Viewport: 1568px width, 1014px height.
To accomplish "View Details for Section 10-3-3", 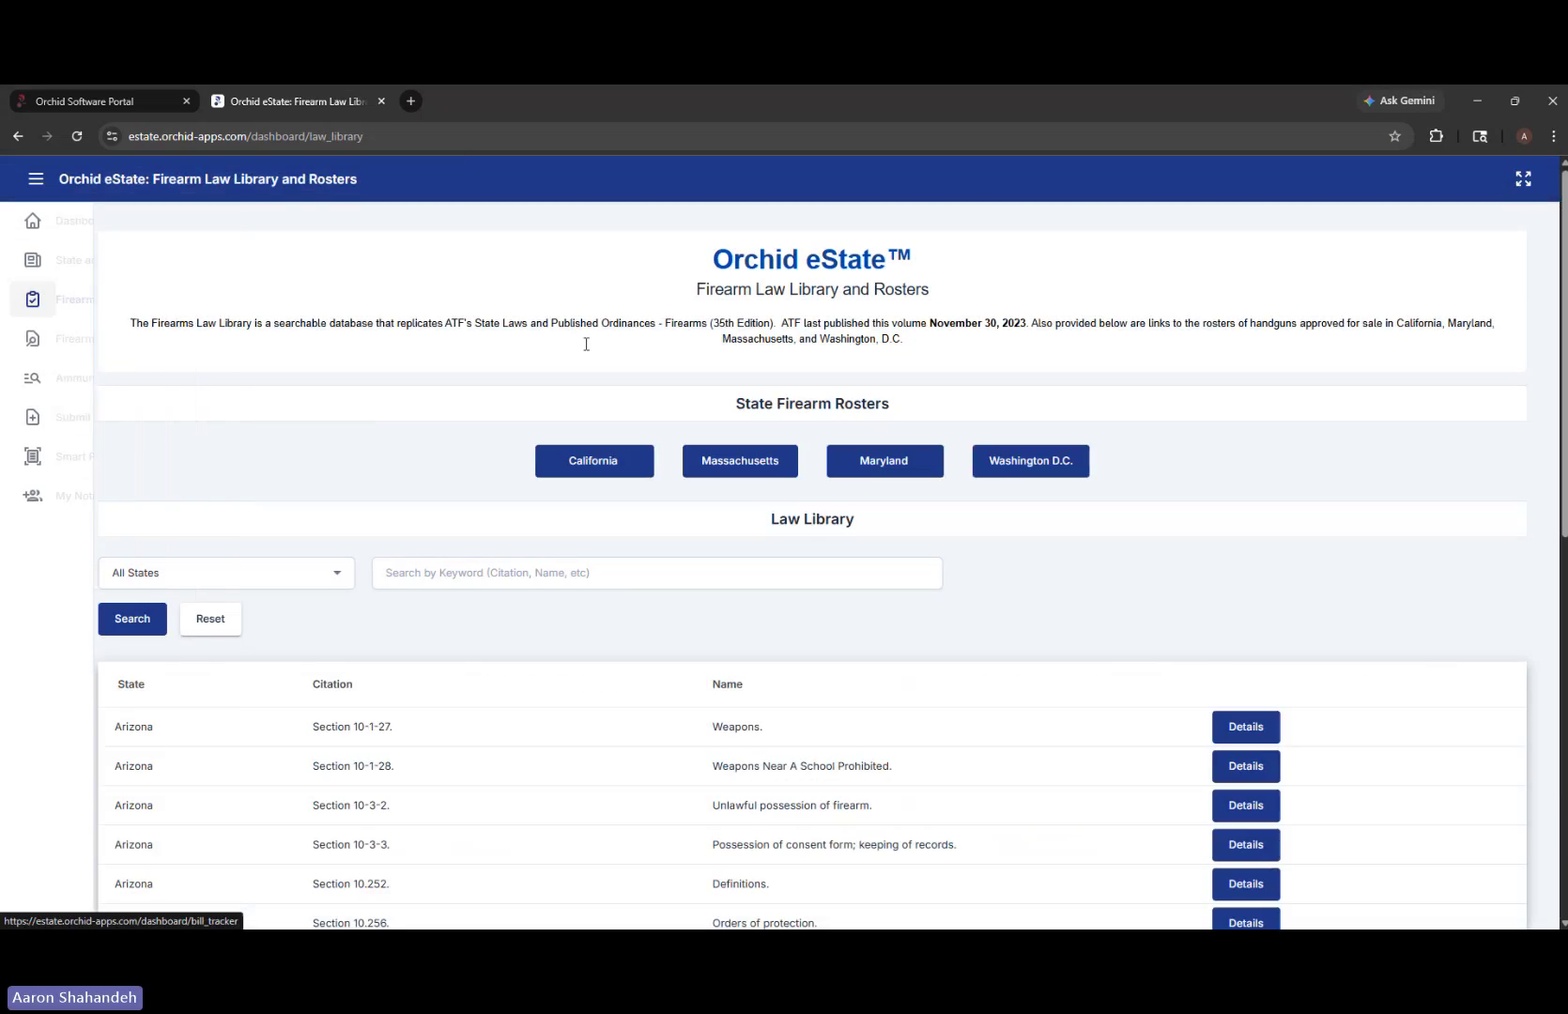I will point(1246,845).
